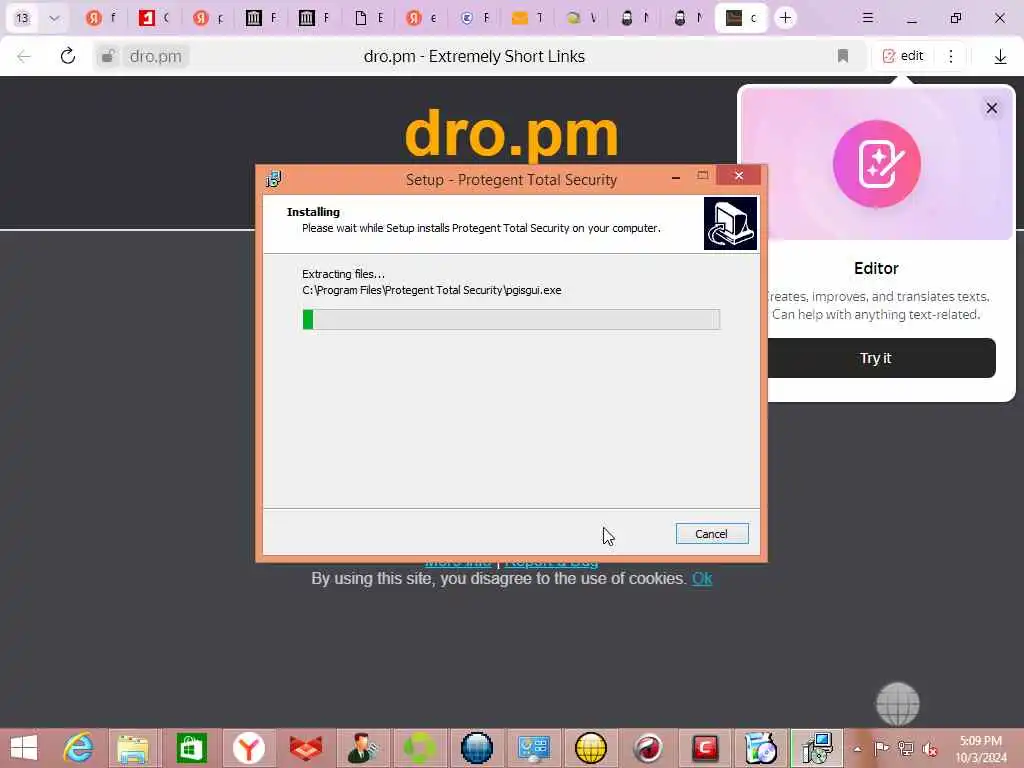1024x768 pixels.
Task: Open the green circular icon app in taskbar
Action: point(419,748)
